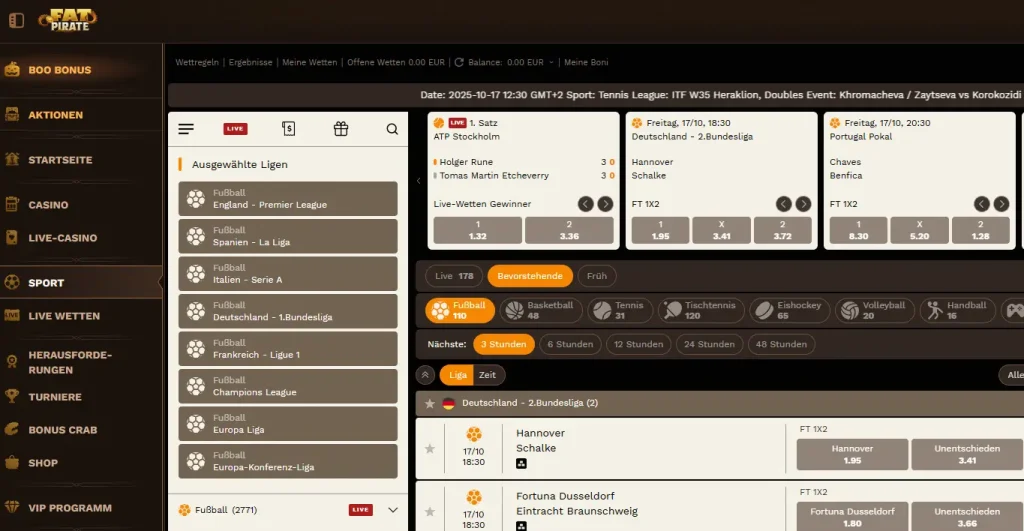Open bet slip receipt icon

(x=289, y=129)
